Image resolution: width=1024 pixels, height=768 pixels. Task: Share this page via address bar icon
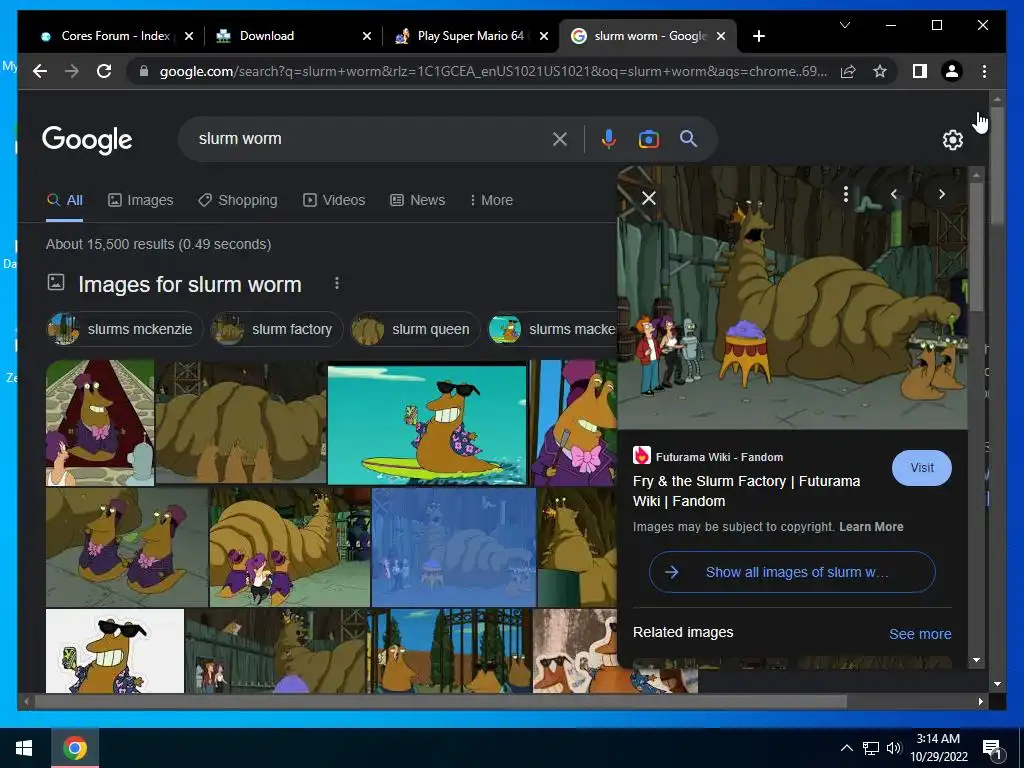(x=848, y=71)
